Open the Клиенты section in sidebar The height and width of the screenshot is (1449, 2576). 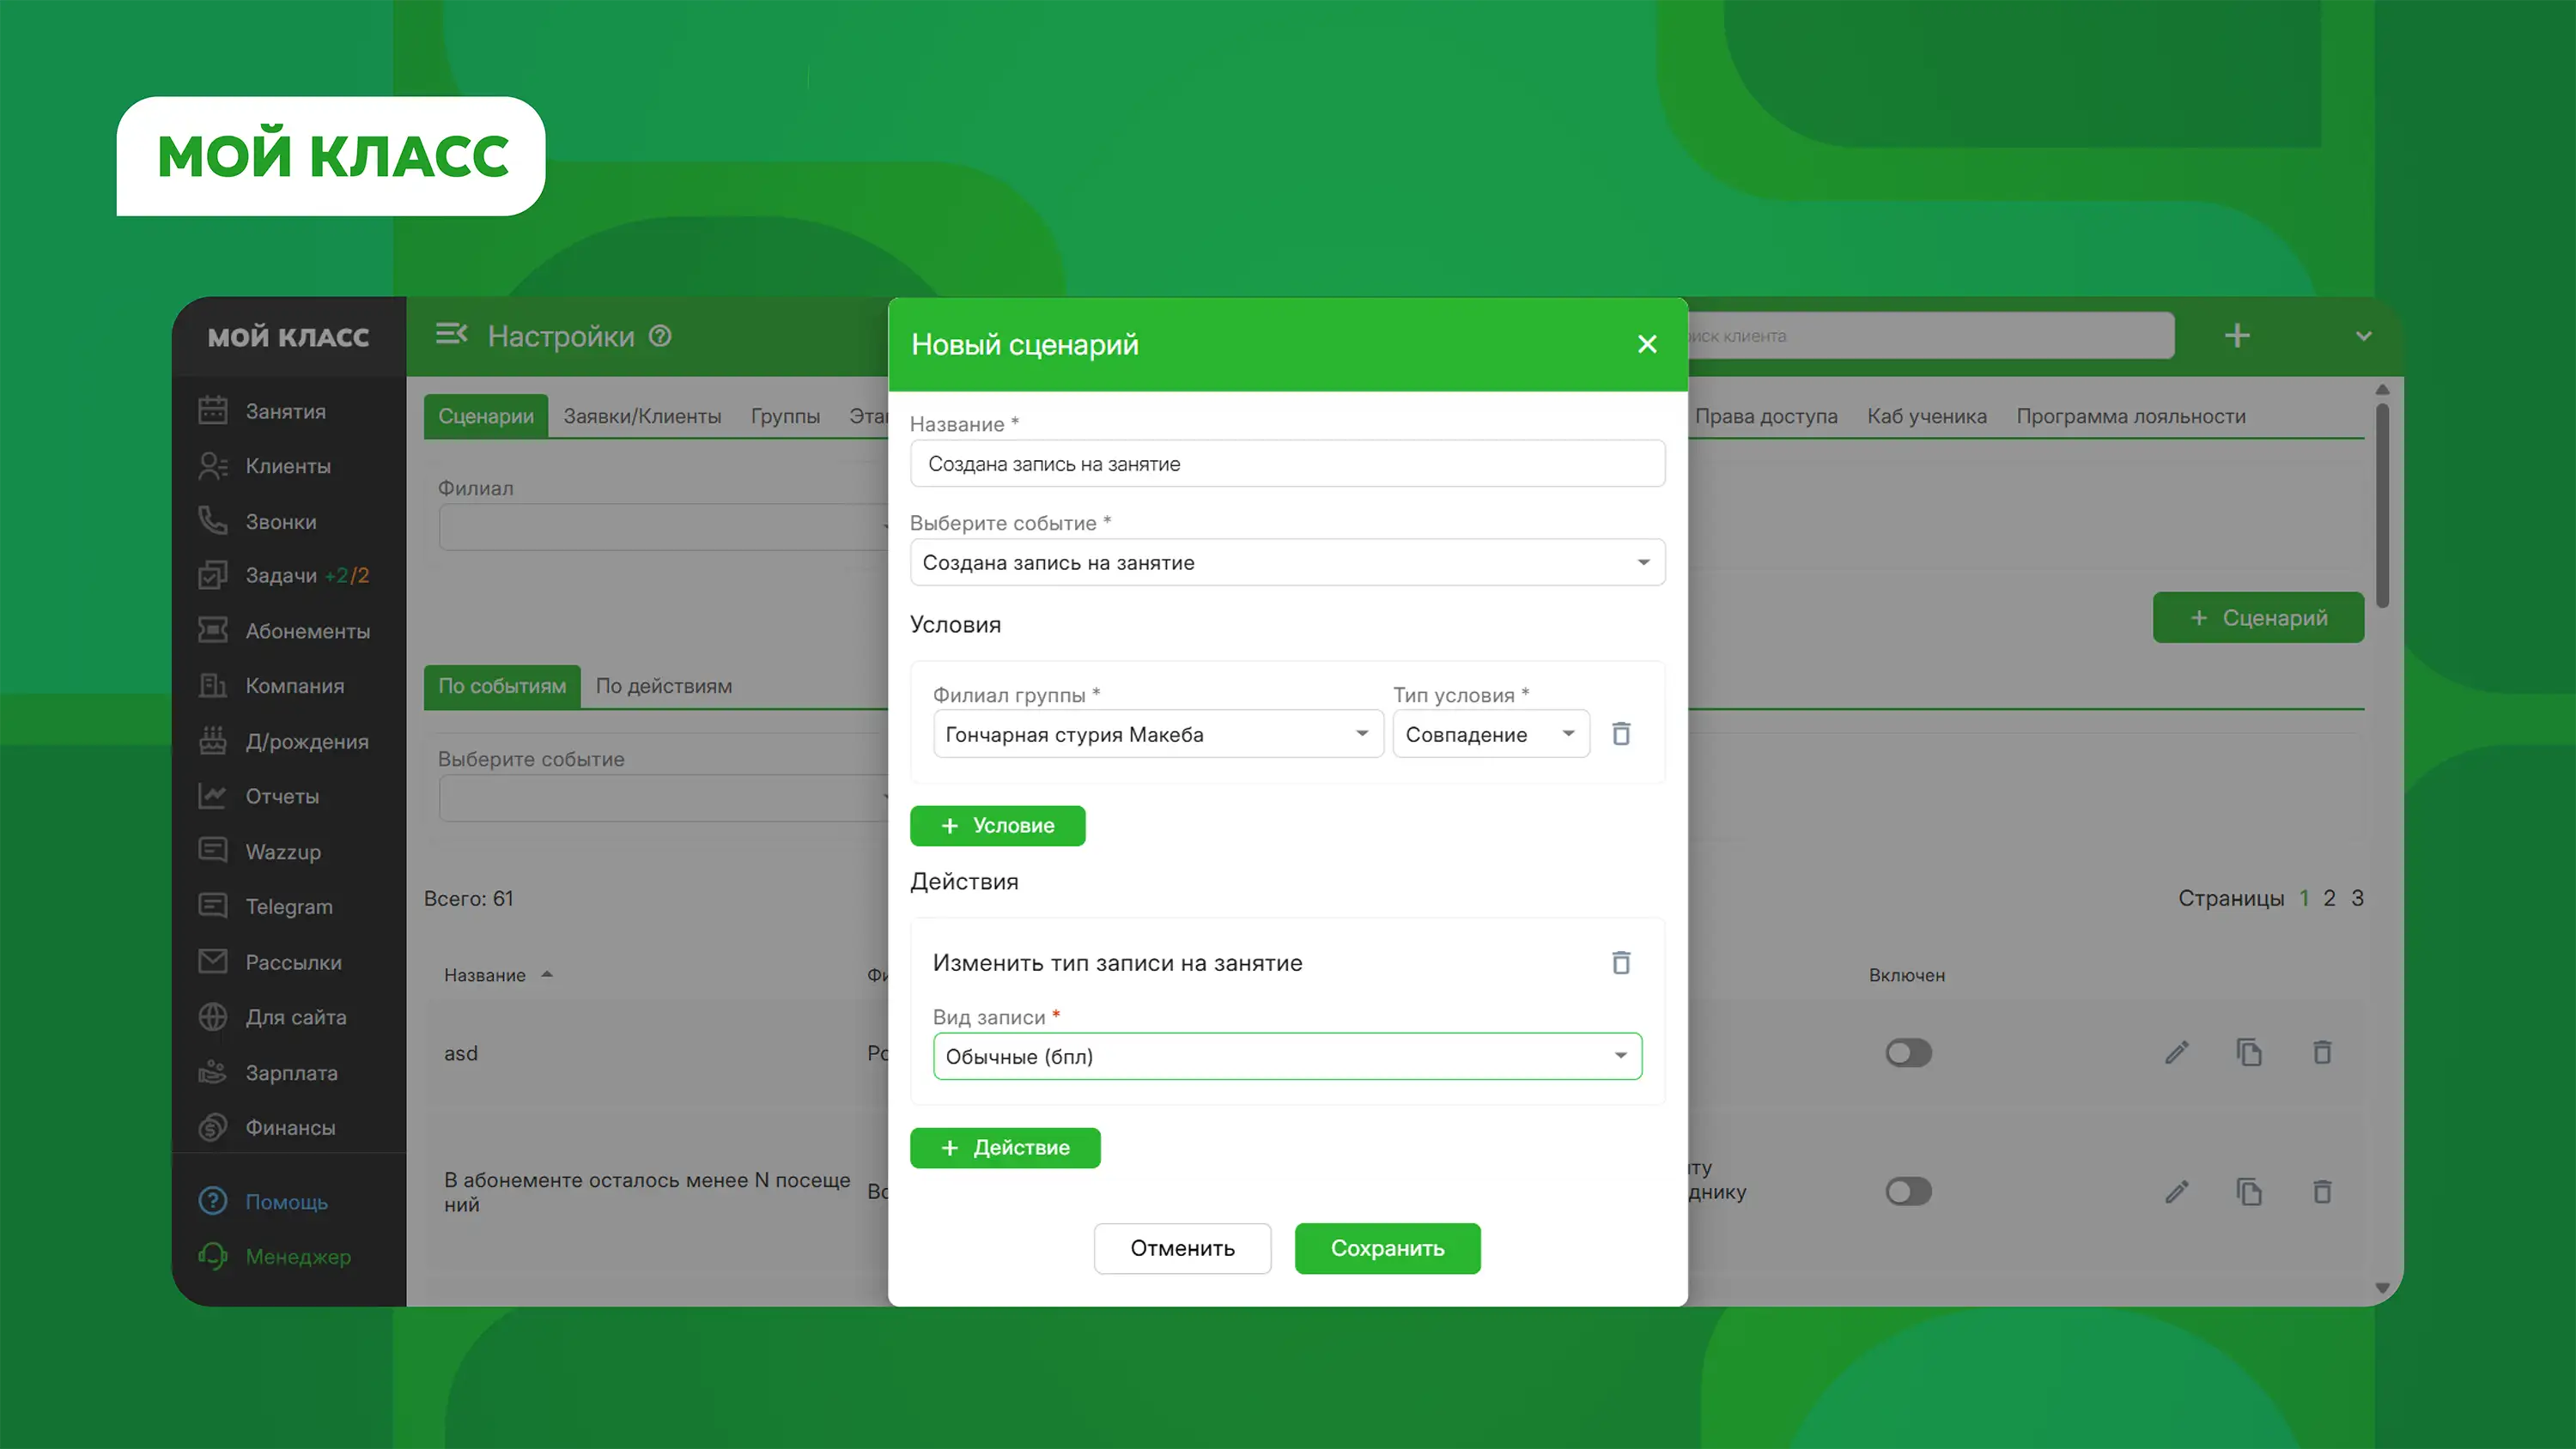click(288, 465)
